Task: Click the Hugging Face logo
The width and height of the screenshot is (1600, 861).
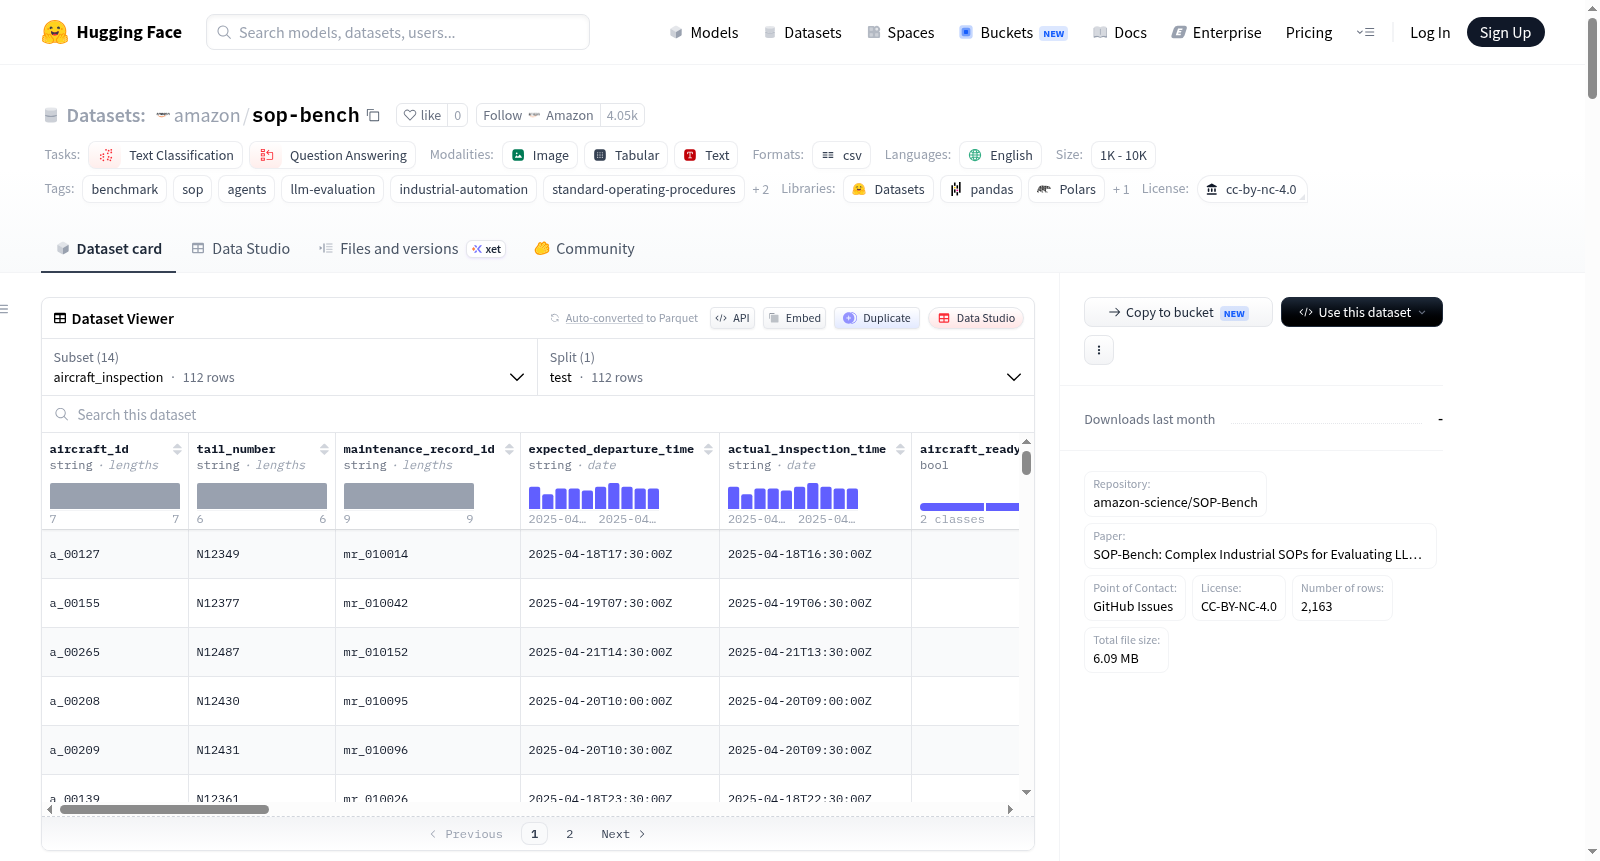Action: (111, 32)
